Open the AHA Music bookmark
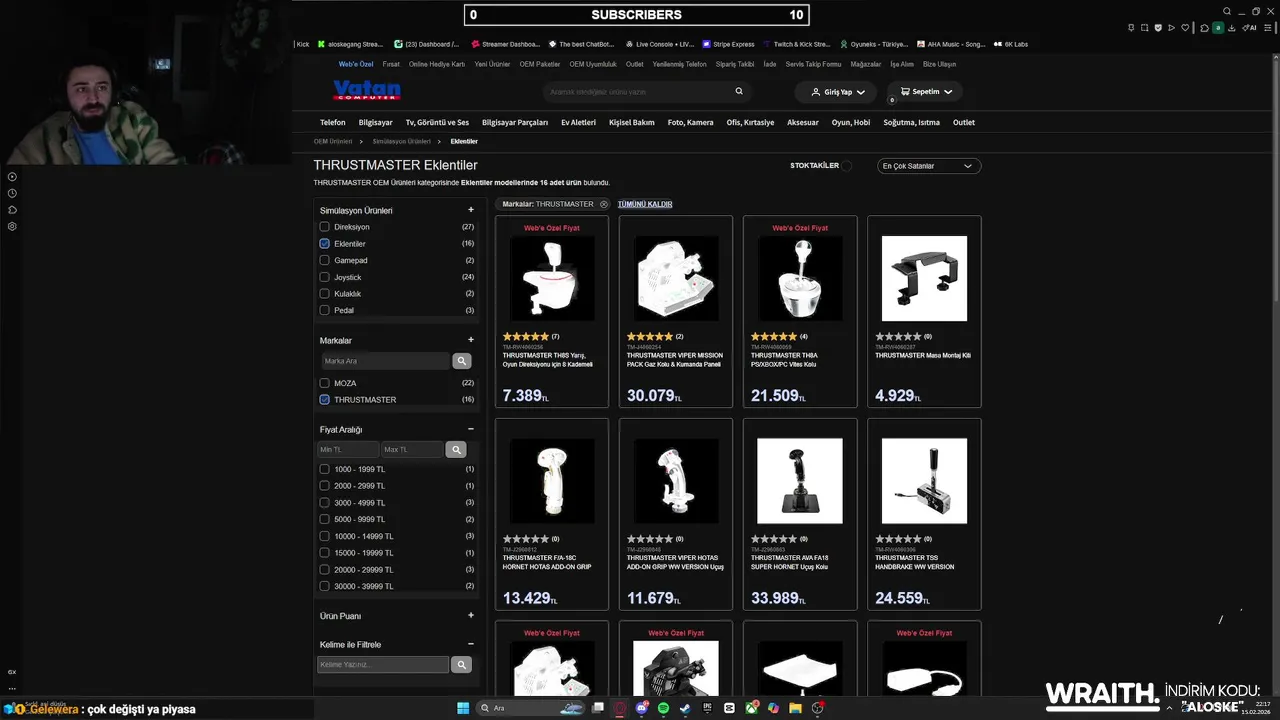 click(950, 44)
